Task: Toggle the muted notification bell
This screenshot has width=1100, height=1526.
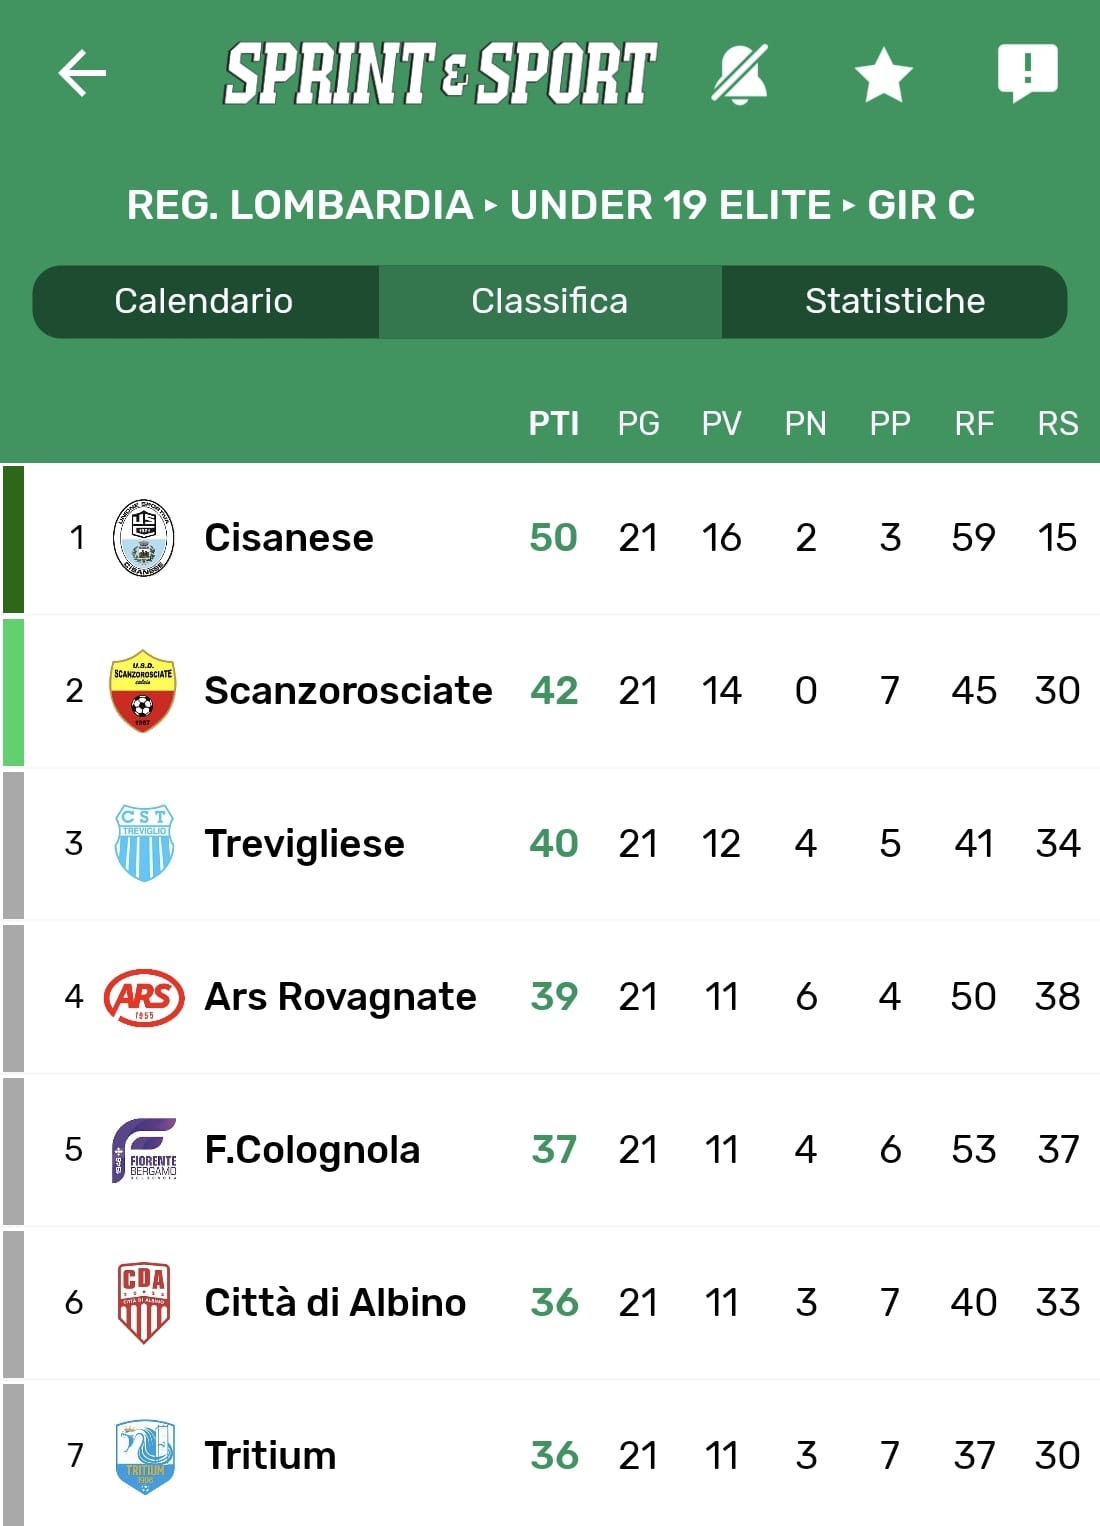Action: point(740,73)
